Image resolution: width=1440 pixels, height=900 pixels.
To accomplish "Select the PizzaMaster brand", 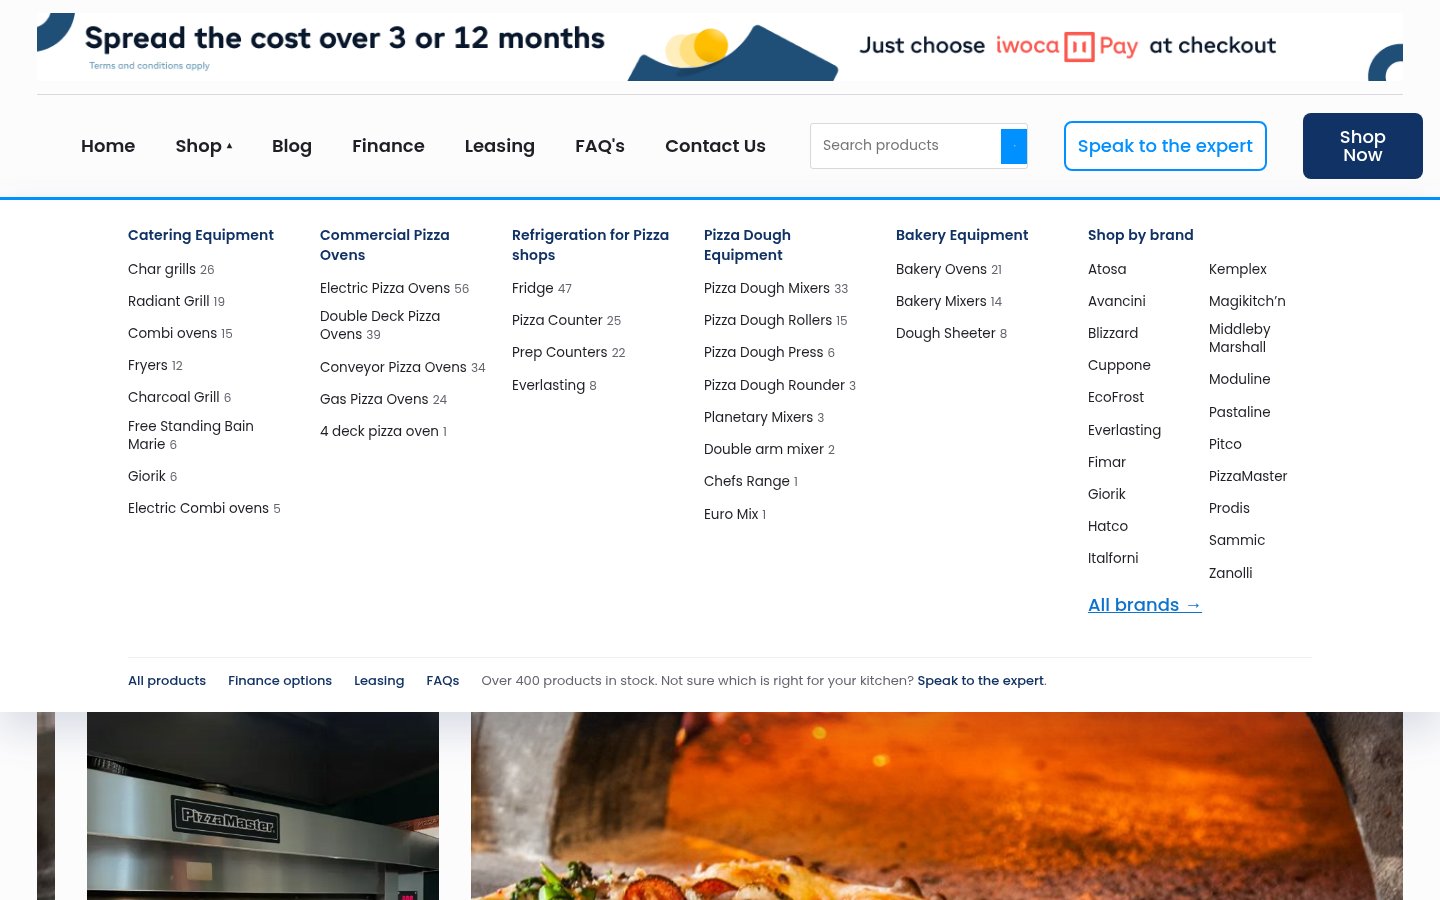I will tap(1248, 476).
